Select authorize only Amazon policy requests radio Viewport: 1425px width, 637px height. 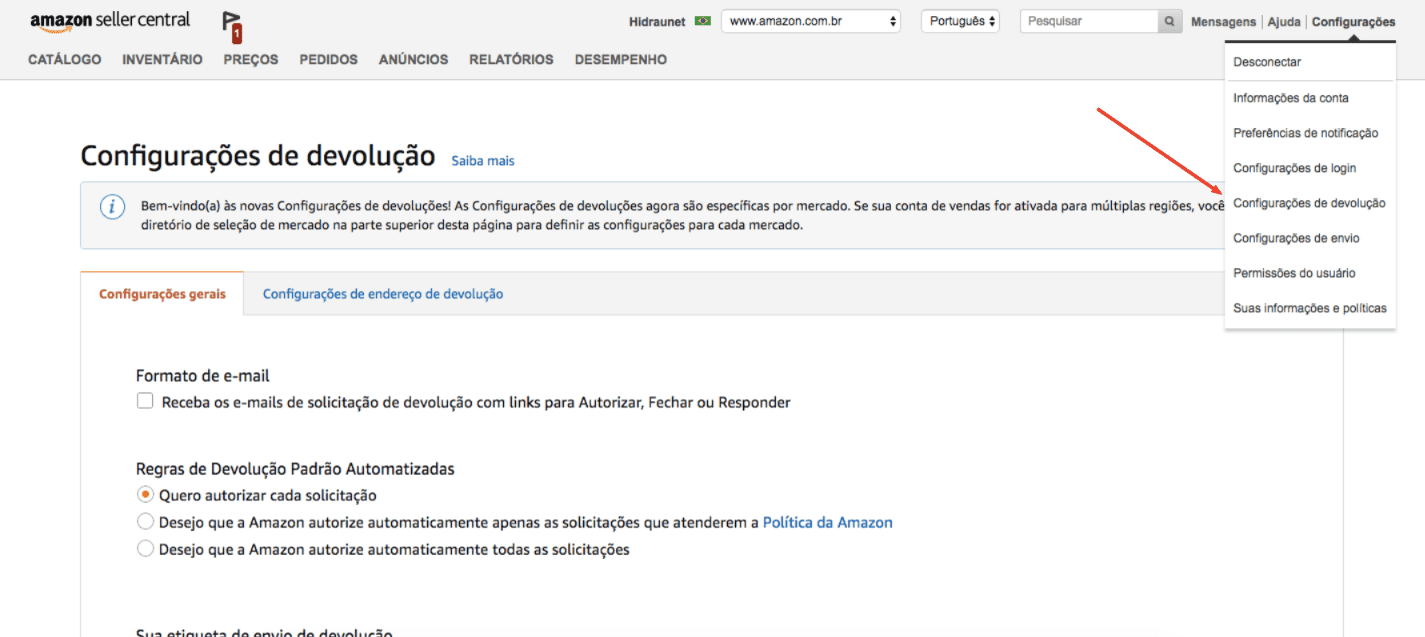click(x=146, y=521)
